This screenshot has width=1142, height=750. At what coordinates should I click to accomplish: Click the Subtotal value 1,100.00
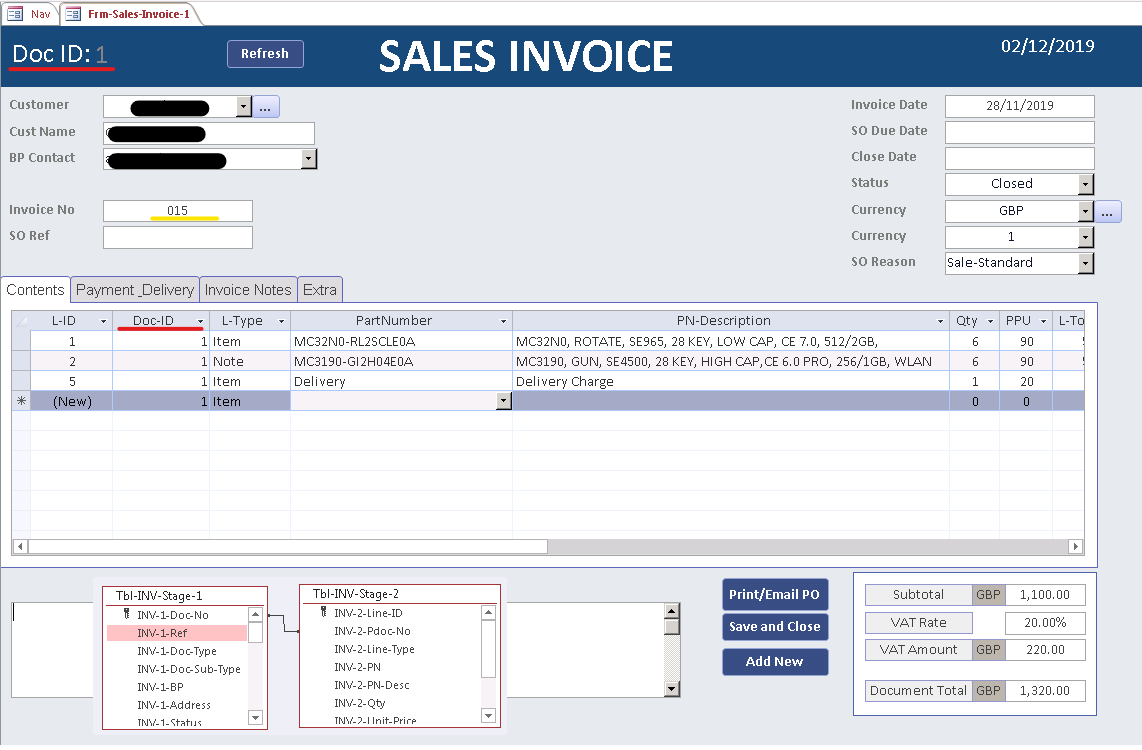click(x=1045, y=595)
